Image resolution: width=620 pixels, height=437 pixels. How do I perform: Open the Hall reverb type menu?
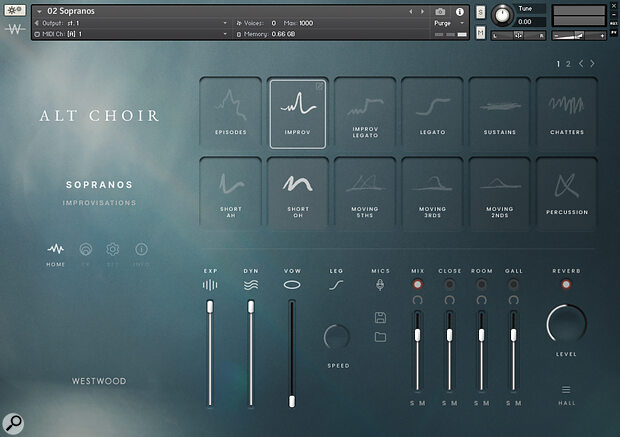coord(567,390)
